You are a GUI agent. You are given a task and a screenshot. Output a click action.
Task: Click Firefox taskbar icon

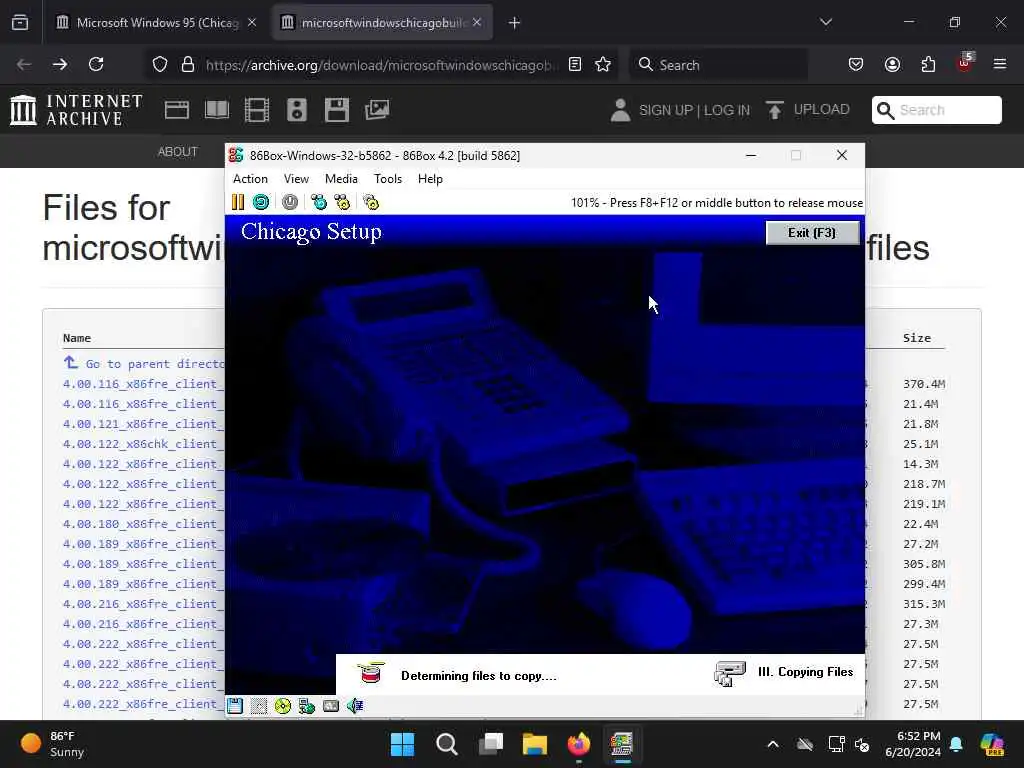coord(578,744)
